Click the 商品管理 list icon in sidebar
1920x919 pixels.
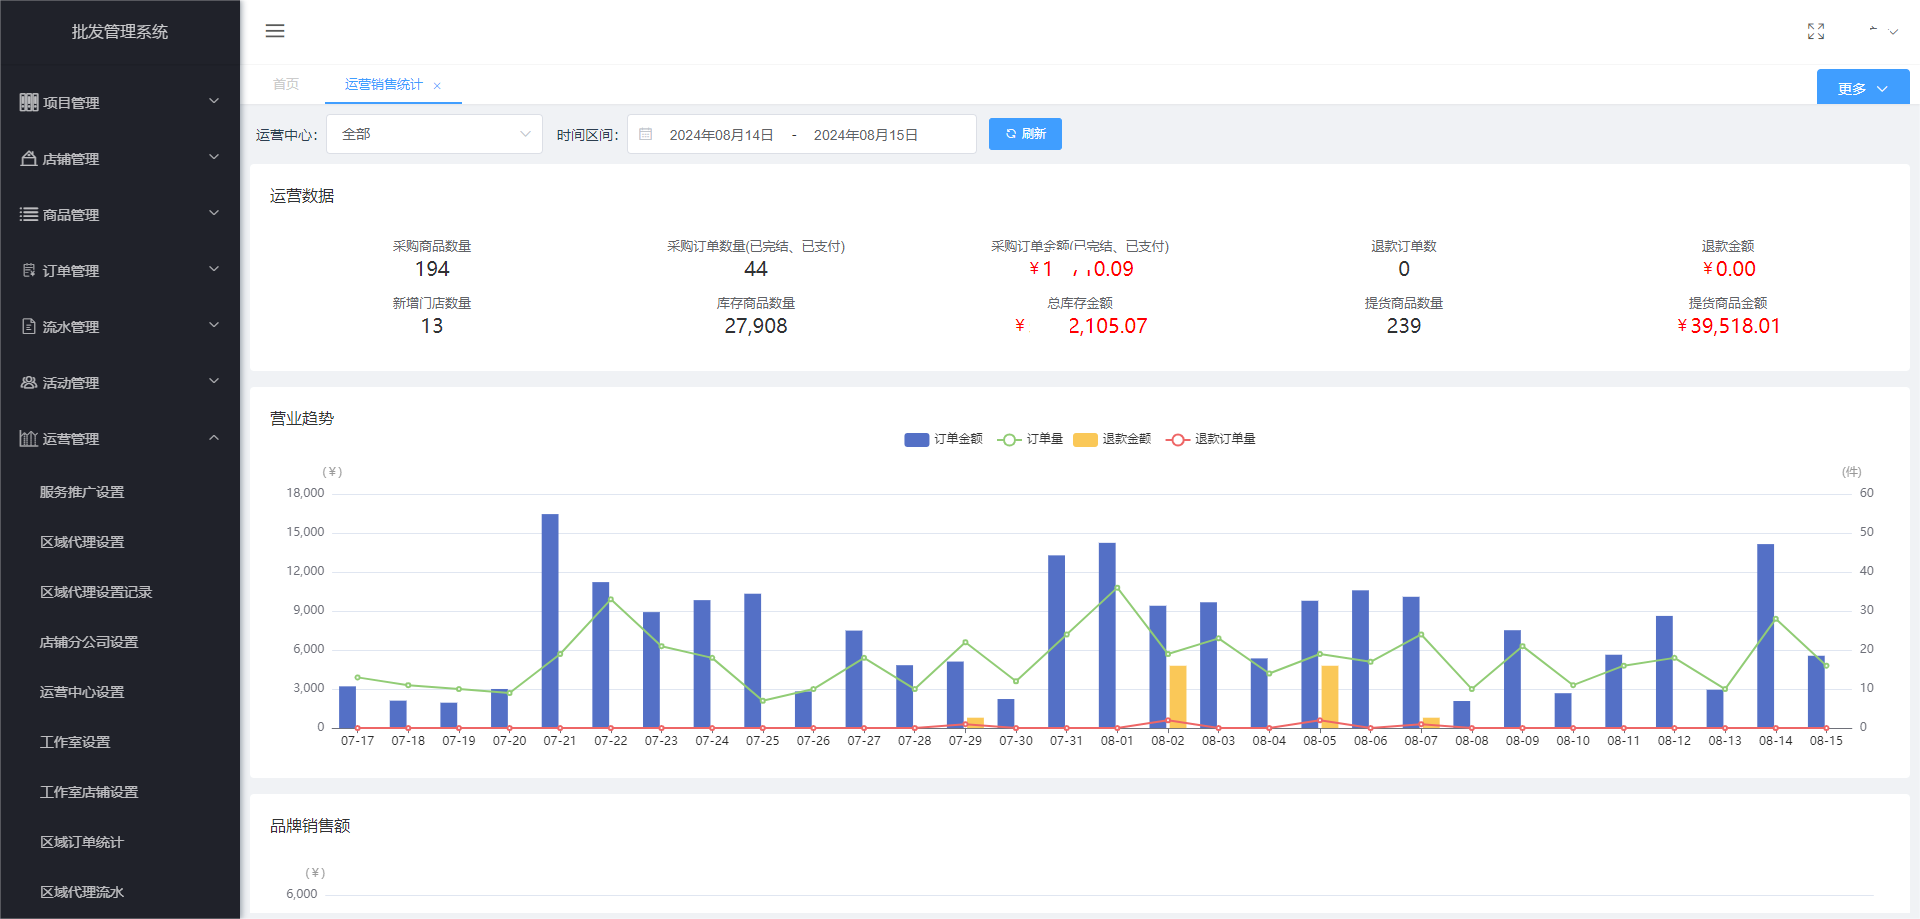point(29,214)
